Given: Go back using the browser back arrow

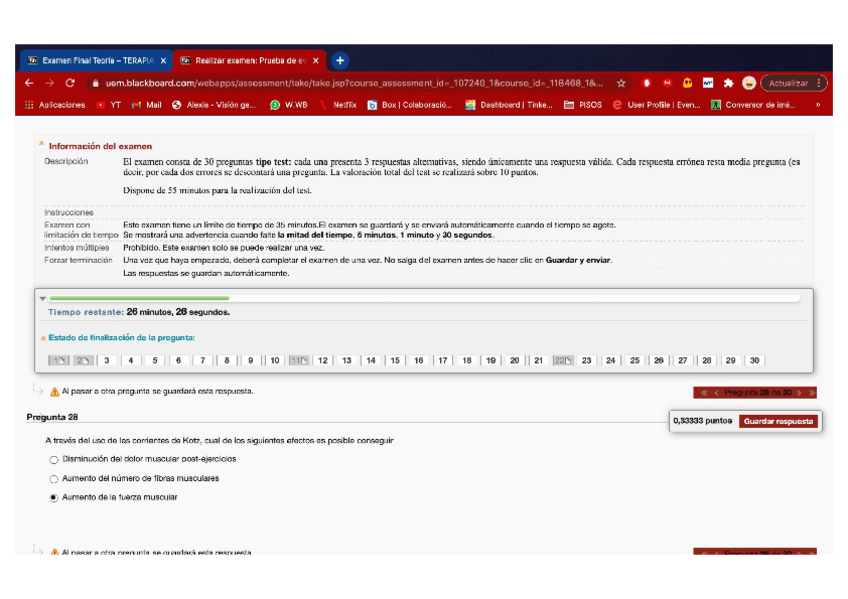Looking at the screenshot, I should click(x=29, y=83).
